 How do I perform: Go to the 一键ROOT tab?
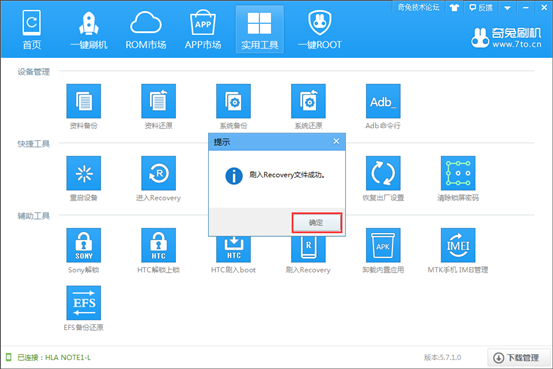[x=320, y=30]
